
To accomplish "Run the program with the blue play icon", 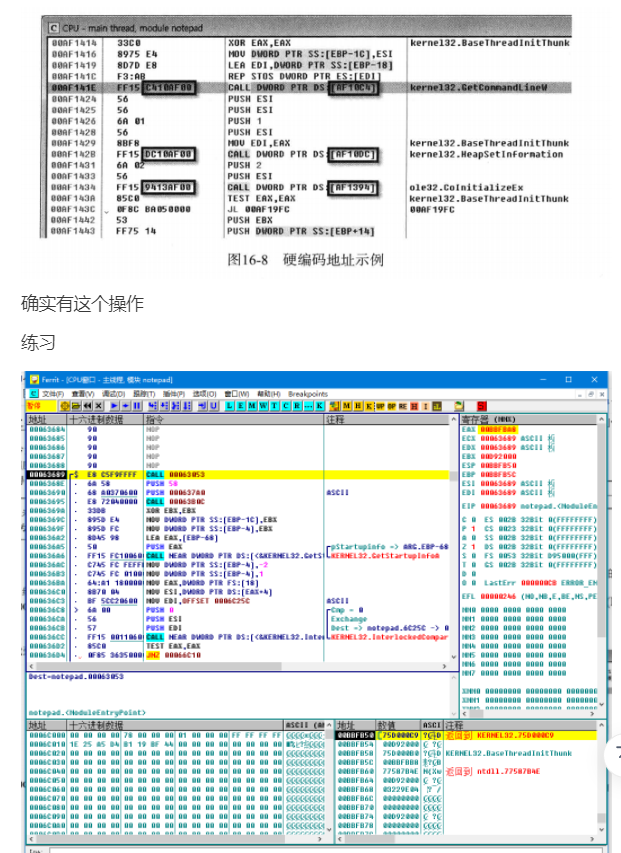I will click(114, 405).
